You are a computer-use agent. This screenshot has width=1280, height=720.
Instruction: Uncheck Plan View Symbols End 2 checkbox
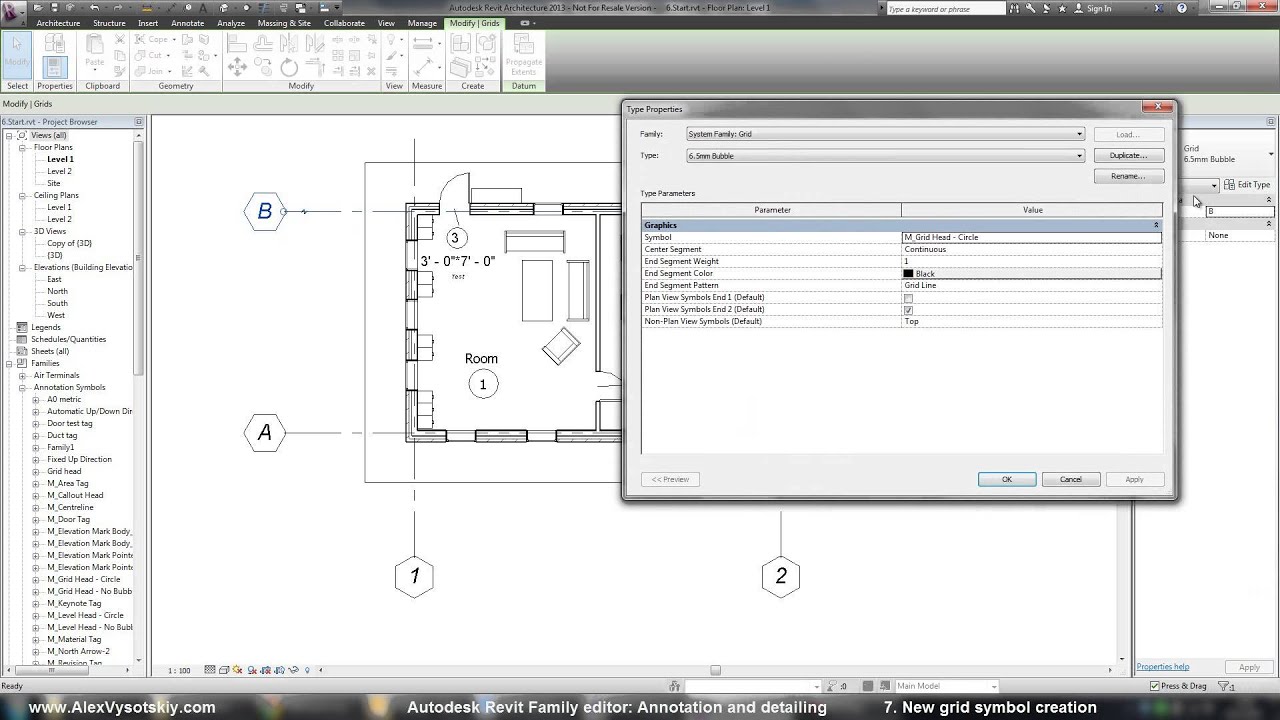pyautogui.click(x=908, y=310)
